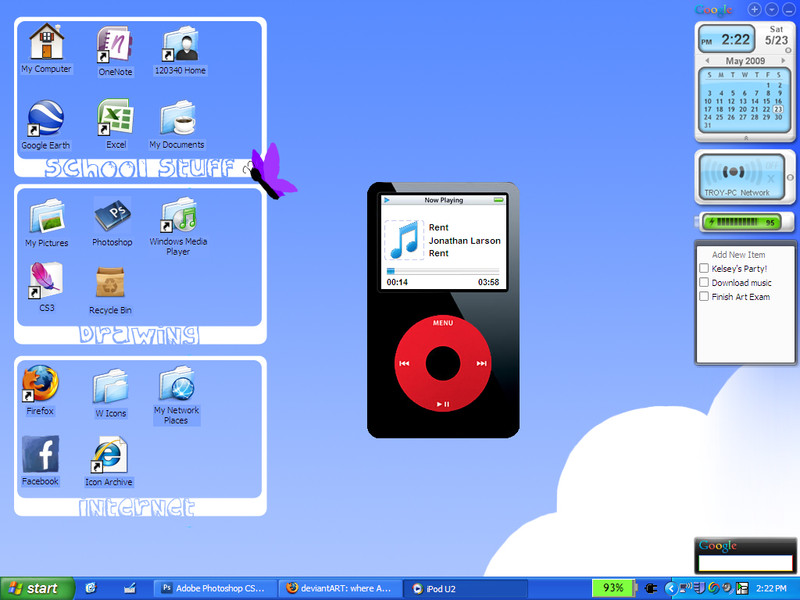Click play/pause on the iPod wheel
This screenshot has width=800, height=600.
coord(443,404)
